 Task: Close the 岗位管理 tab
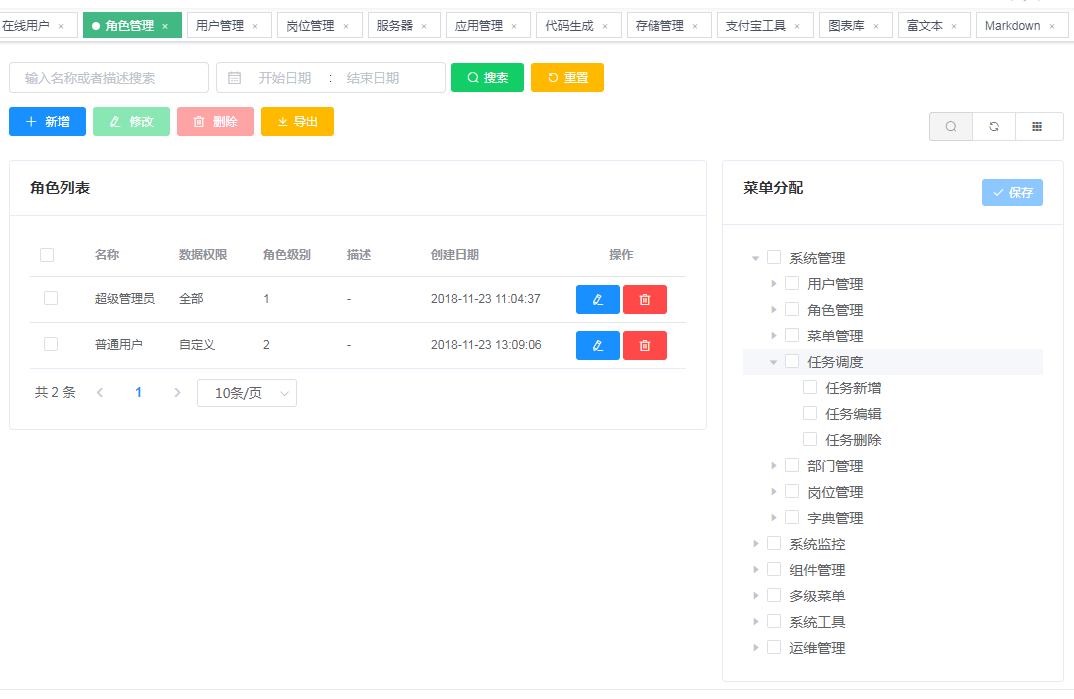pos(346,26)
